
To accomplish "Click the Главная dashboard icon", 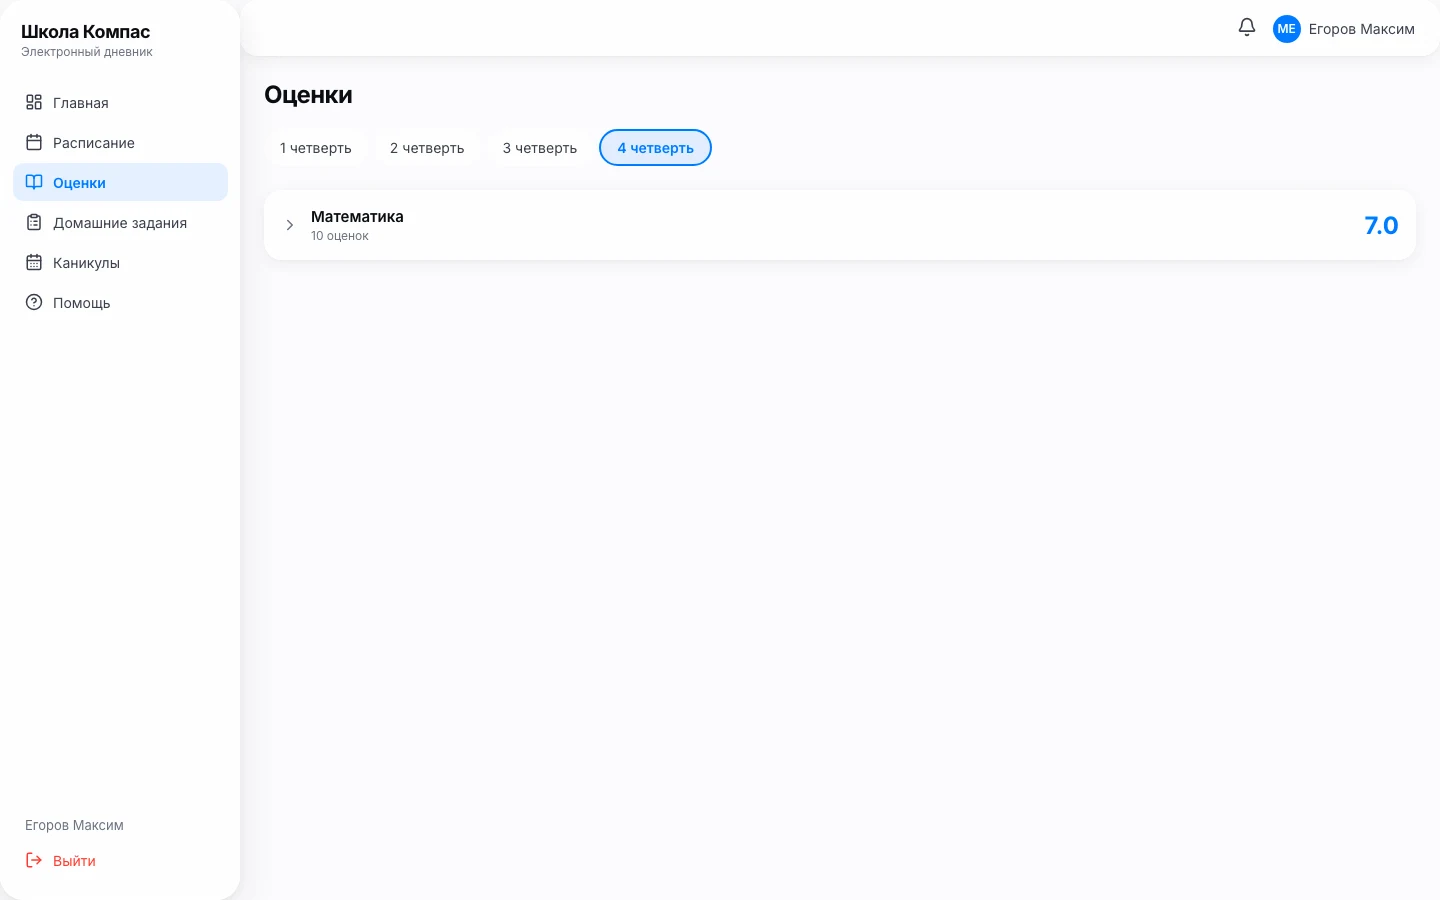I will click(34, 102).
